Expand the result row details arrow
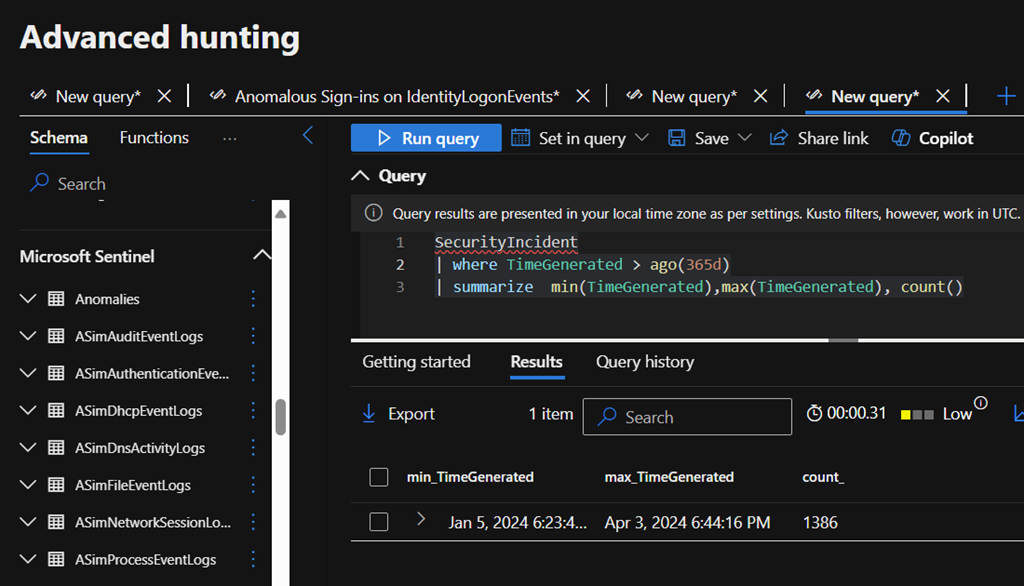This screenshot has width=1024, height=586. pos(421,520)
